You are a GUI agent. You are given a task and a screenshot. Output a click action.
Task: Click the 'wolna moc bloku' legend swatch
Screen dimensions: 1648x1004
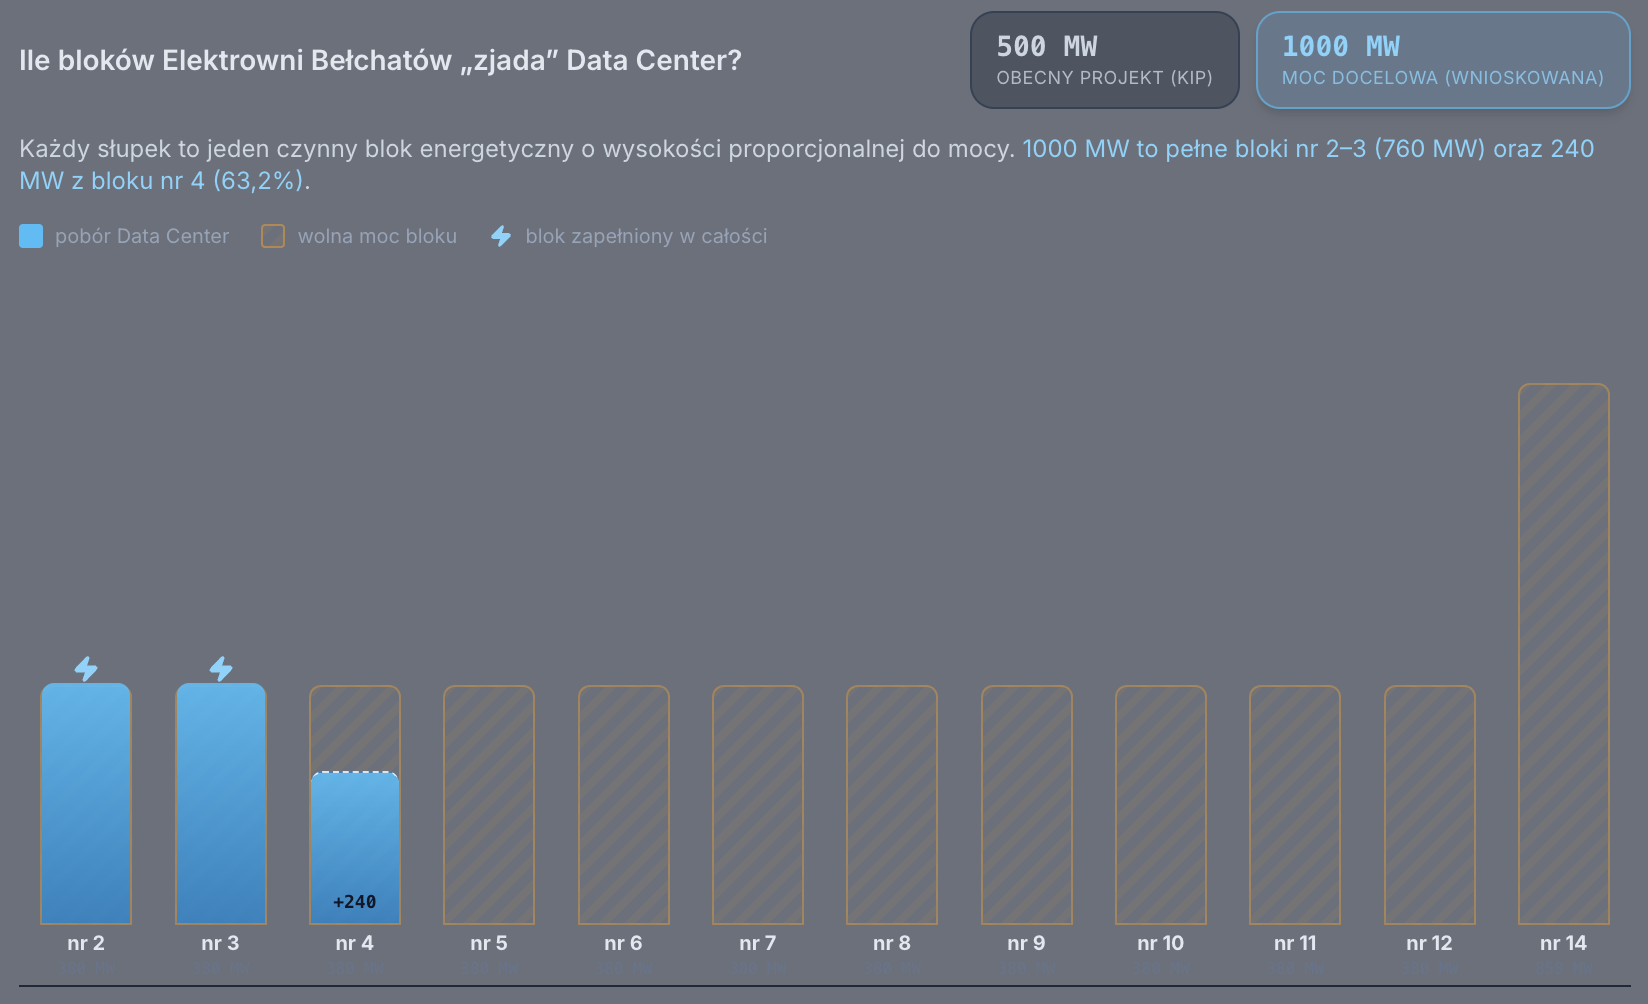coord(273,236)
